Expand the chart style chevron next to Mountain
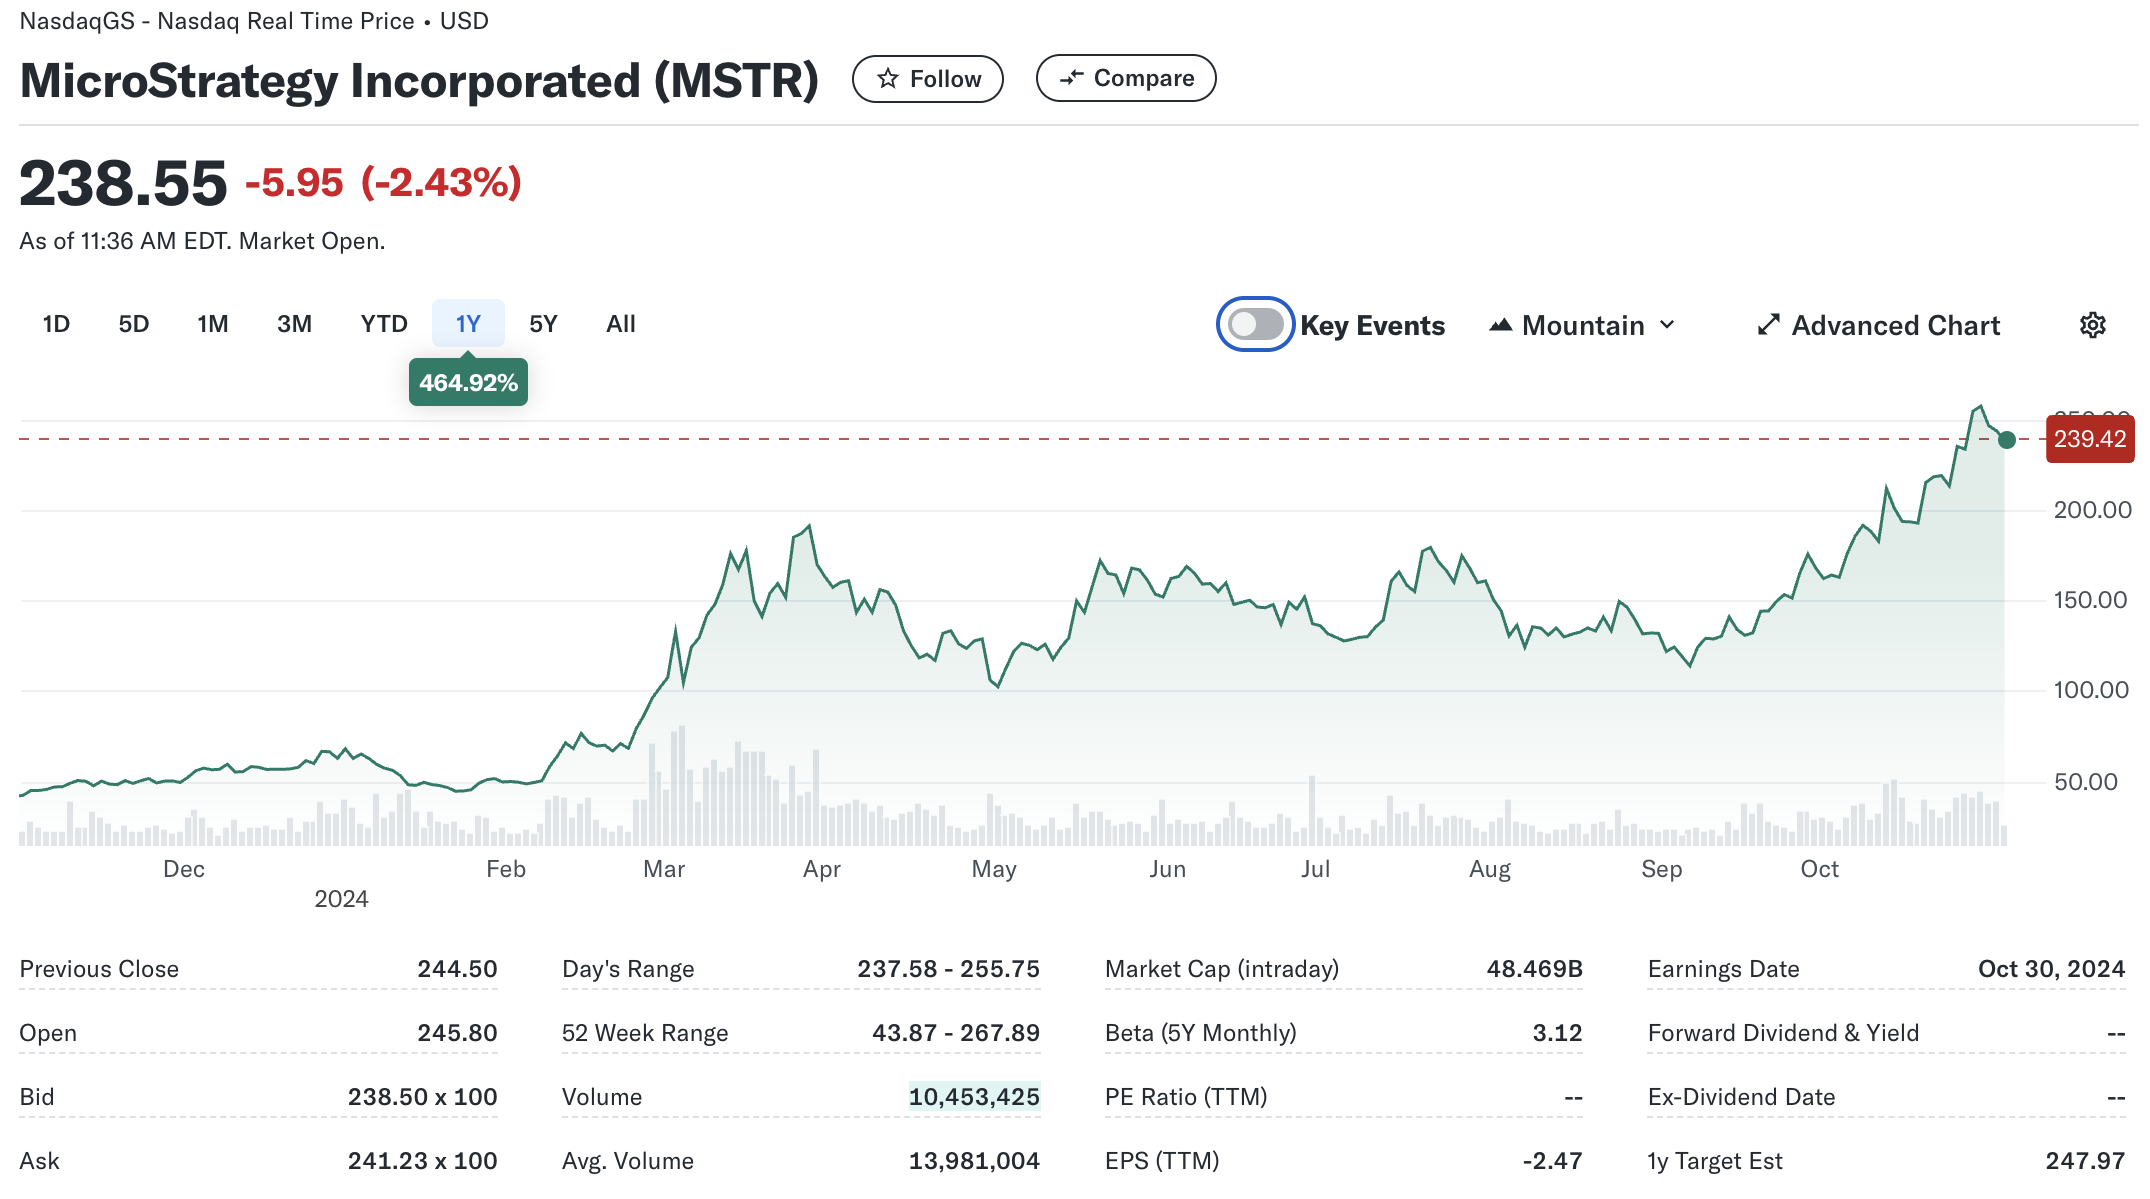2150x1199 pixels. pos(1666,324)
